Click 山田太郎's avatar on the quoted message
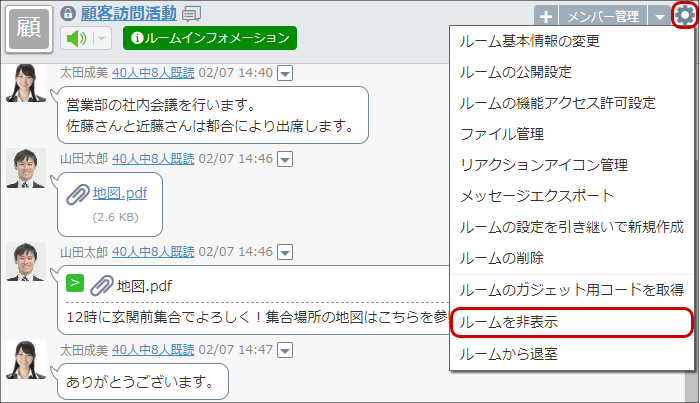The height and width of the screenshot is (403, 700). (26, 262)
